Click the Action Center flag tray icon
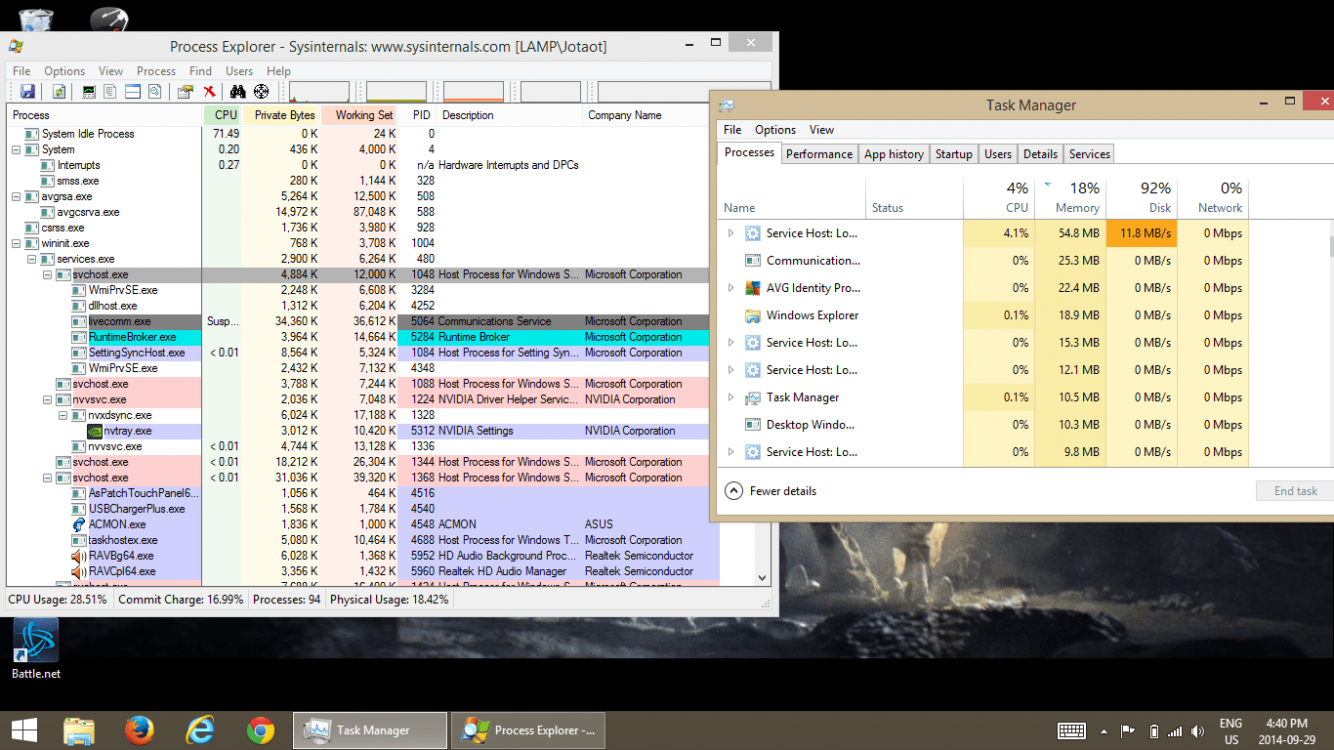The height and width of the screenshot is (750, 1334). [x=1128, y=731]
